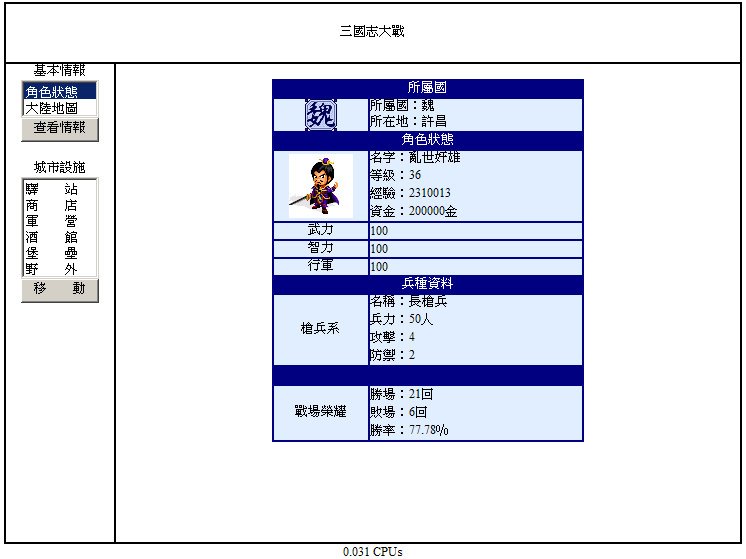Click the 移動 button
Image resolution: width=746 pixels, height=559 pixels.
click(60, 290)
